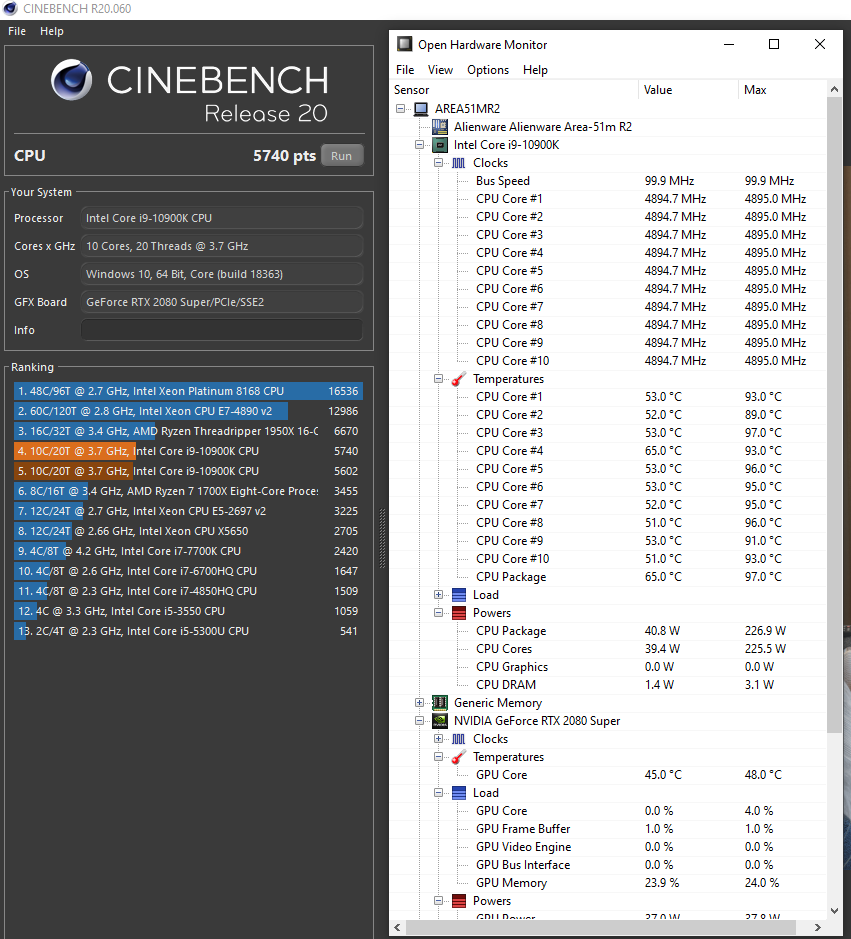
Task: Run the Cinebench CPU test
Action: click(341, 156)
